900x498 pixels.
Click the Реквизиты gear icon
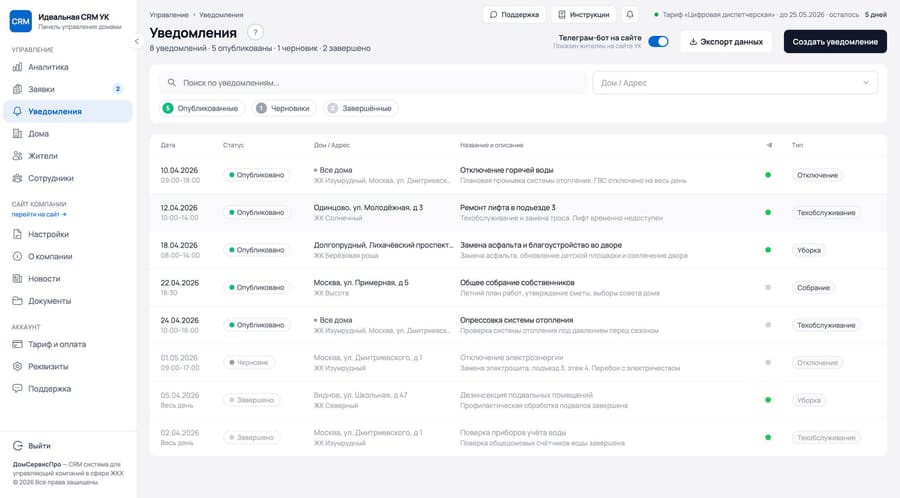17,367
